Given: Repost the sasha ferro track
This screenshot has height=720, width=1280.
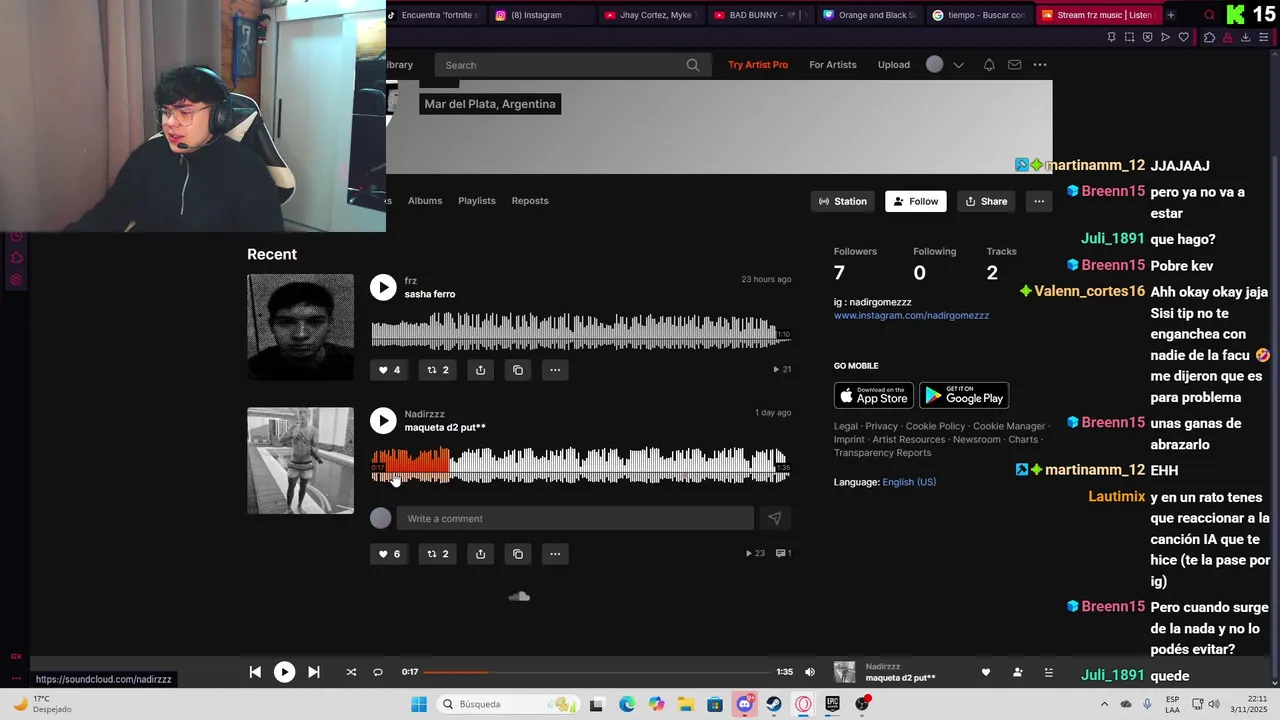Looking at the screenshot, I should coord(437,370).
